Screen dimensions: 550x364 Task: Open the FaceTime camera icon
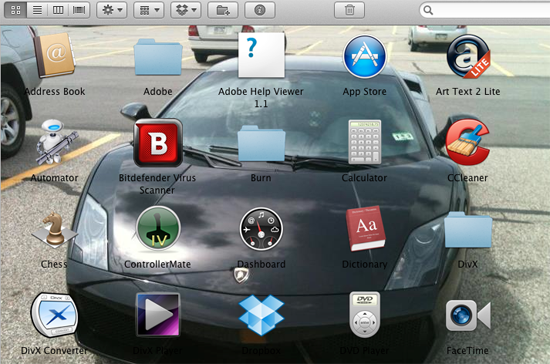468,316
